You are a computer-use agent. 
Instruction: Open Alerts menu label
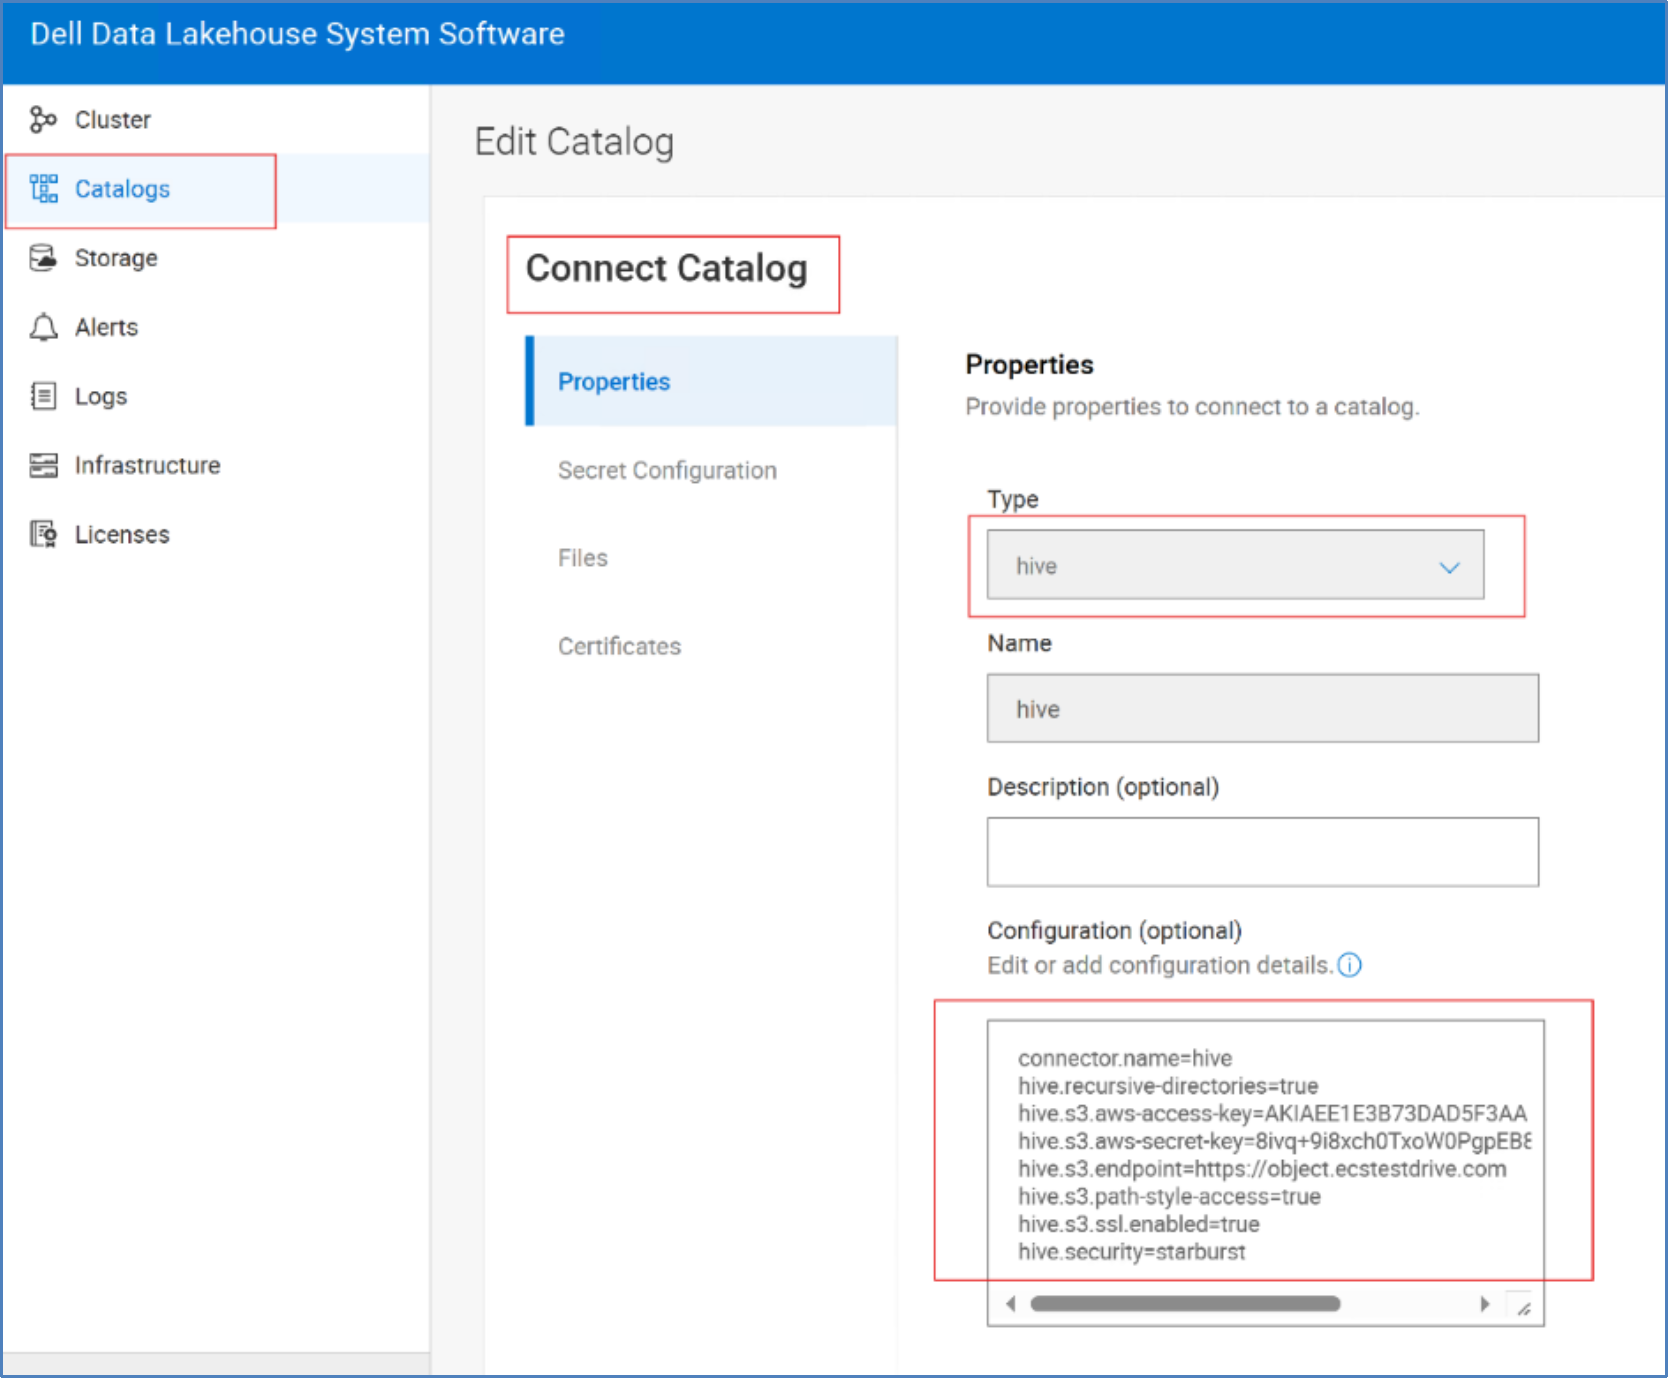click(106, 327)
